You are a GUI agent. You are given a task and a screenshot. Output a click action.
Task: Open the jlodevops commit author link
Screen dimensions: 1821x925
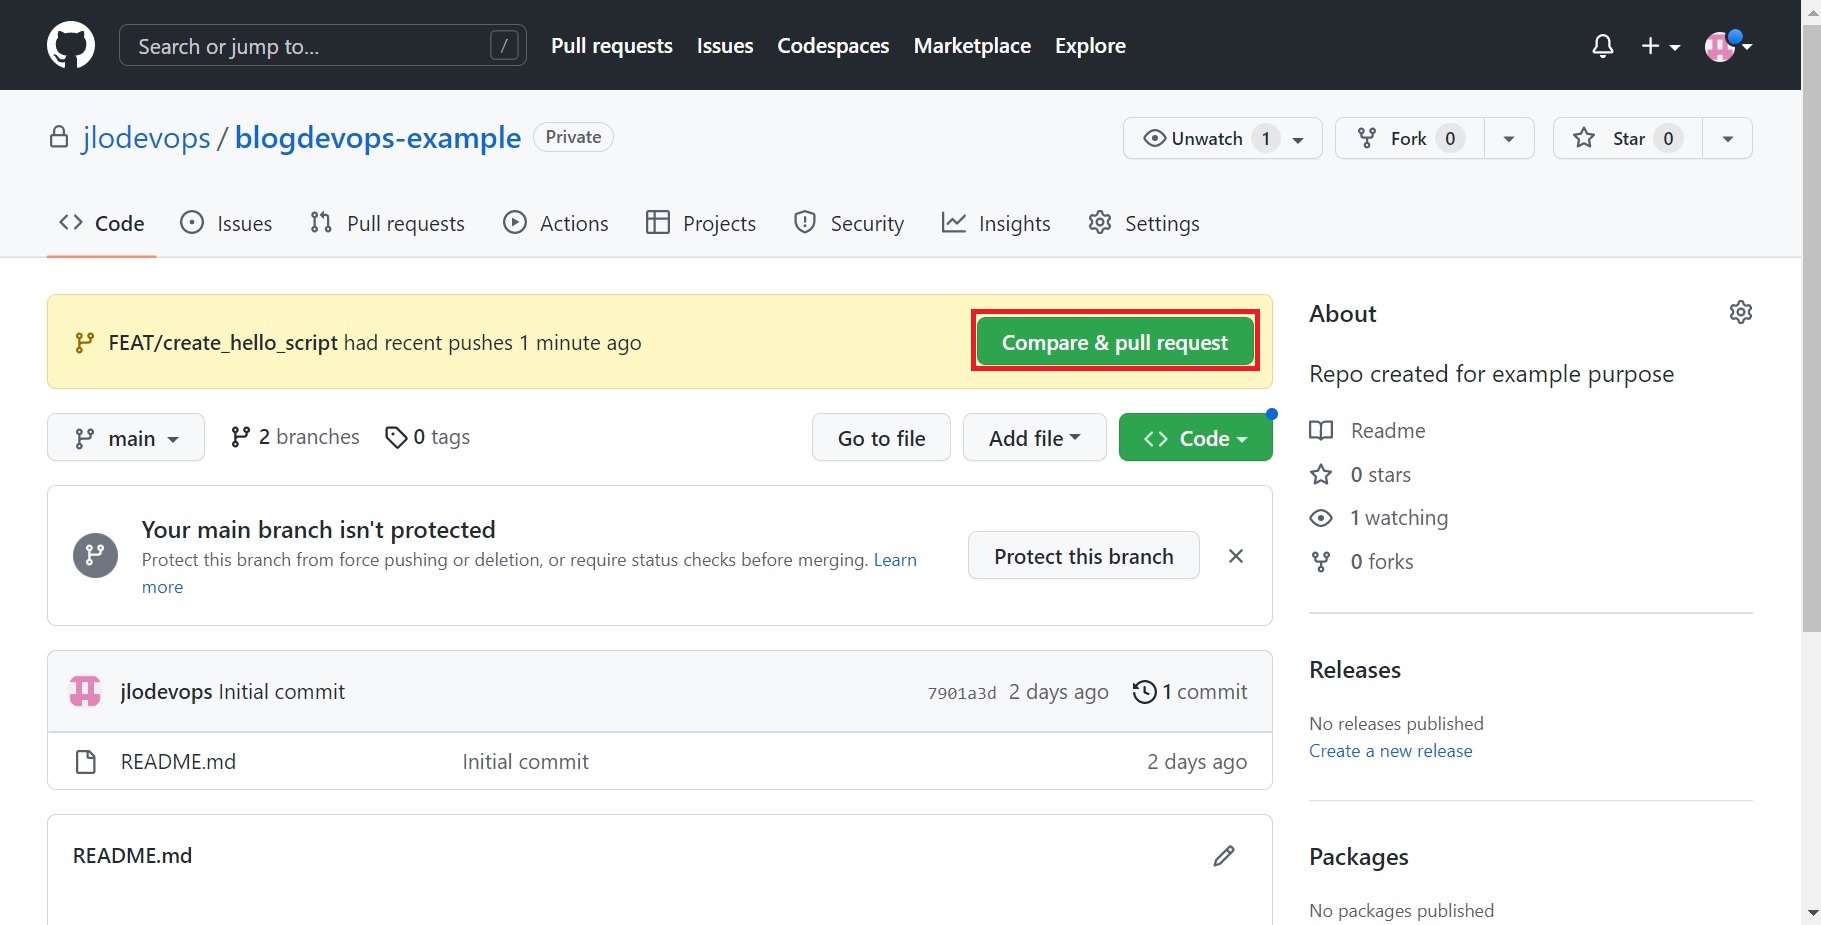click(166, 692)
